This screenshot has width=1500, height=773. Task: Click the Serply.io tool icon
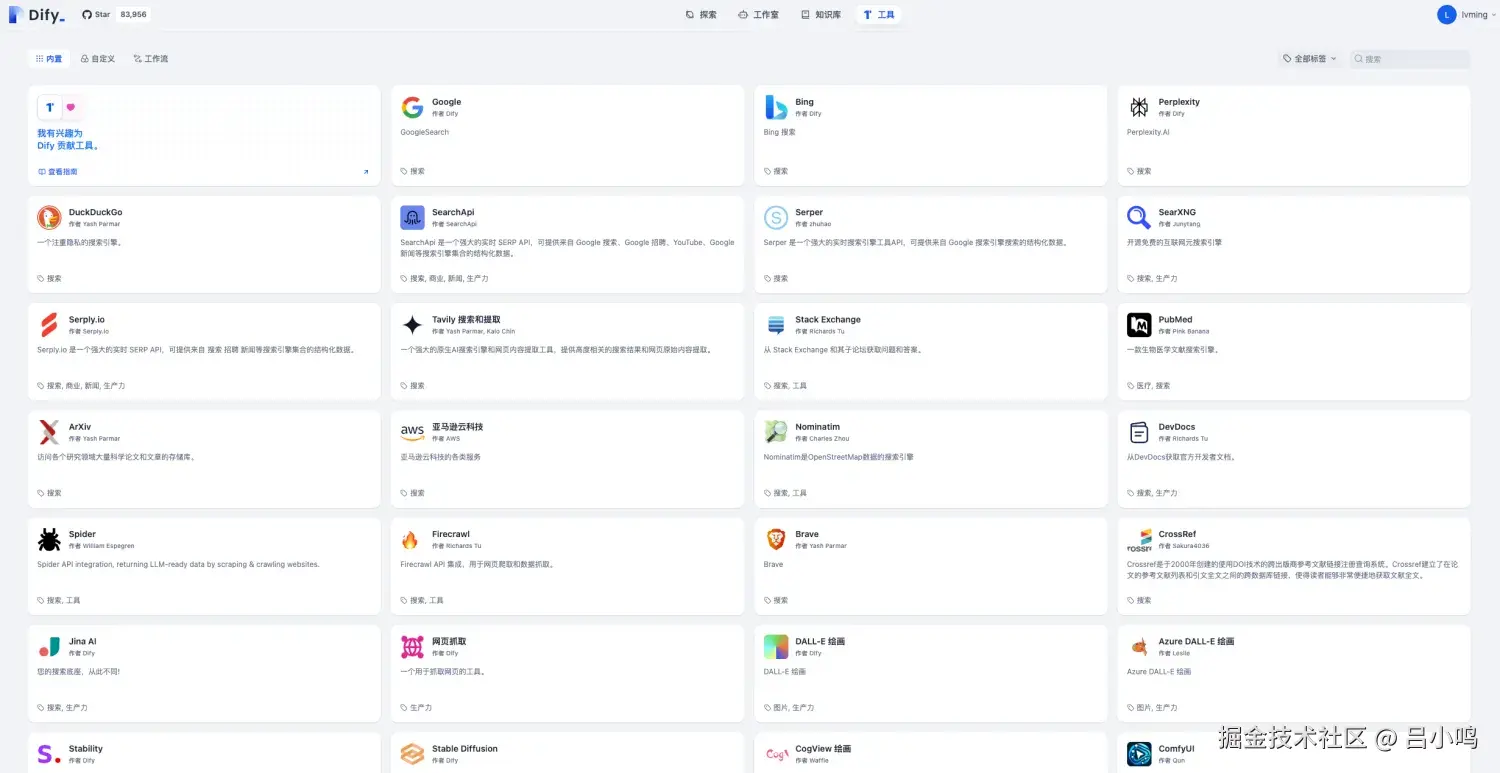[x=49, y=325]
